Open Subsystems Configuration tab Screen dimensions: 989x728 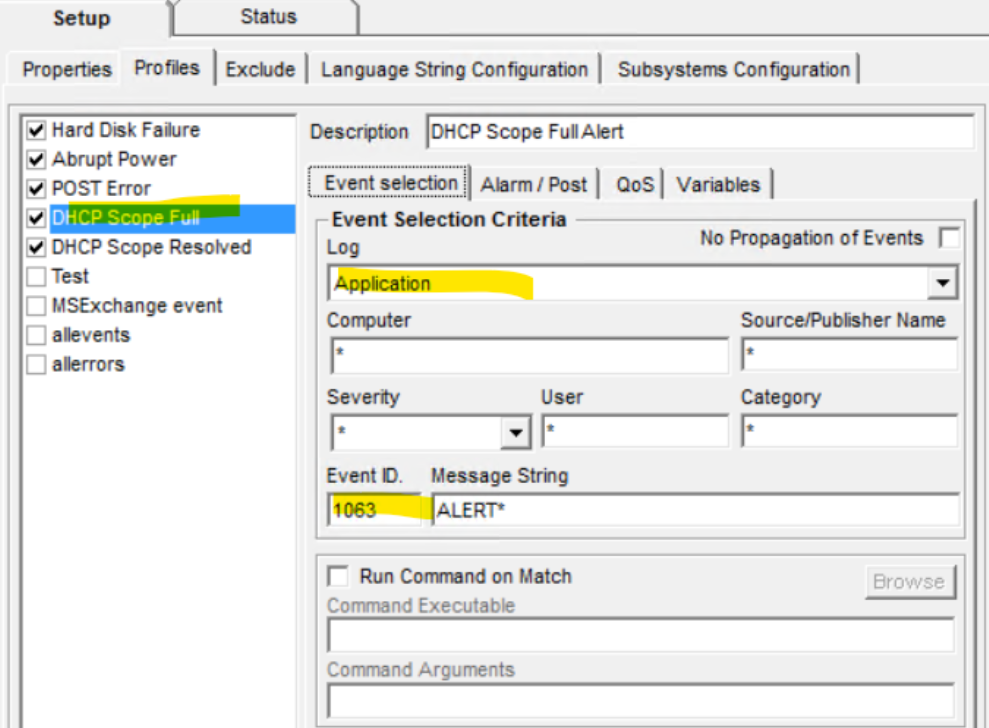click(734, 69)
